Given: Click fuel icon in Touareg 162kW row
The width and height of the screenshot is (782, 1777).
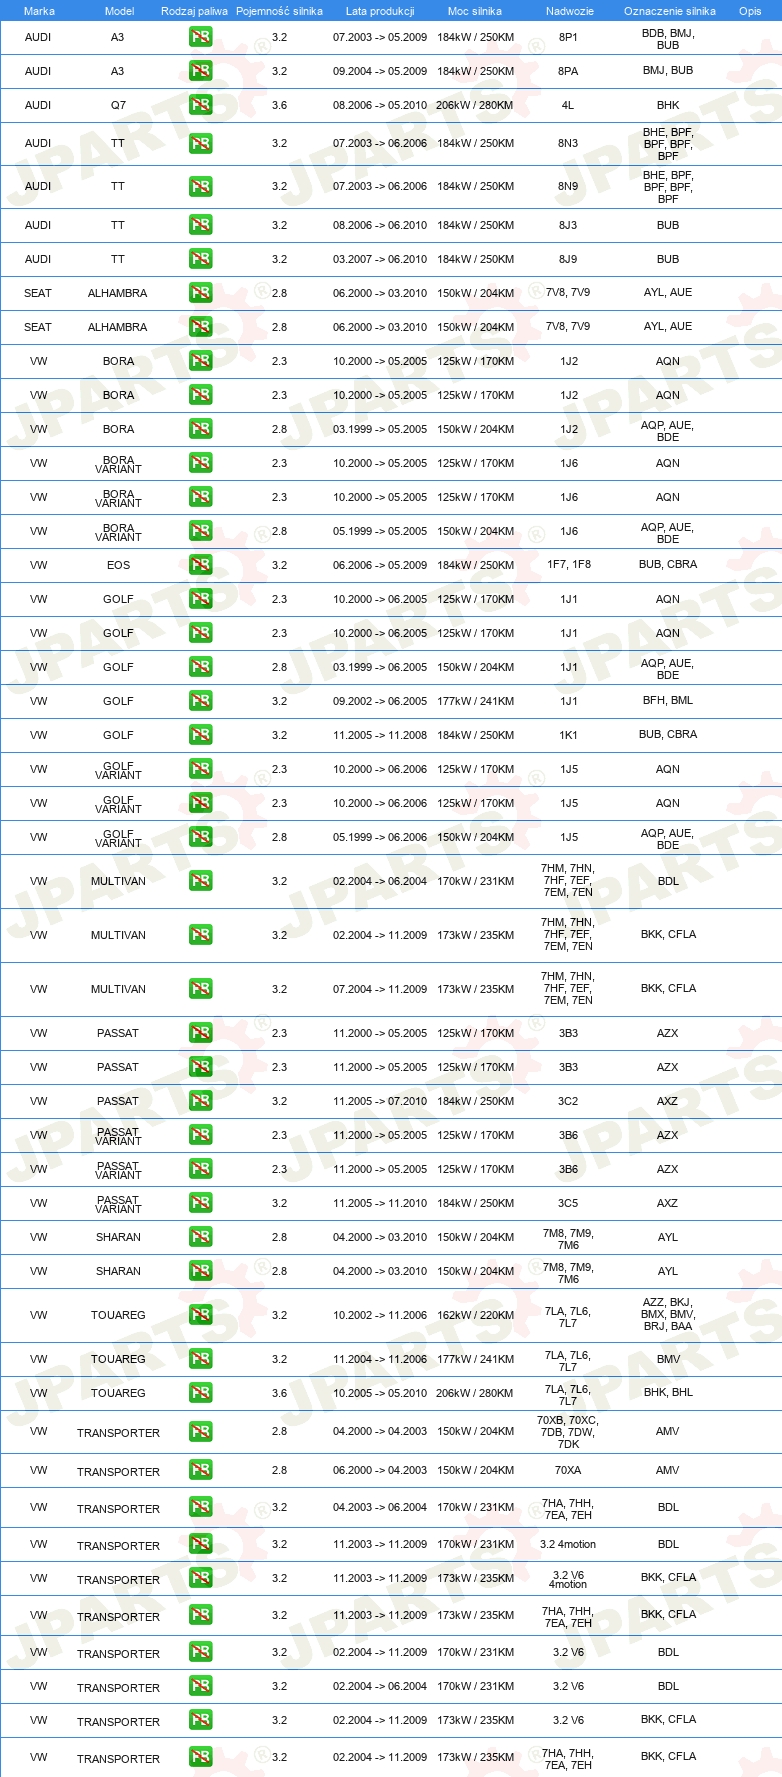Looking at the screenshot, I should coord(200,1315).
